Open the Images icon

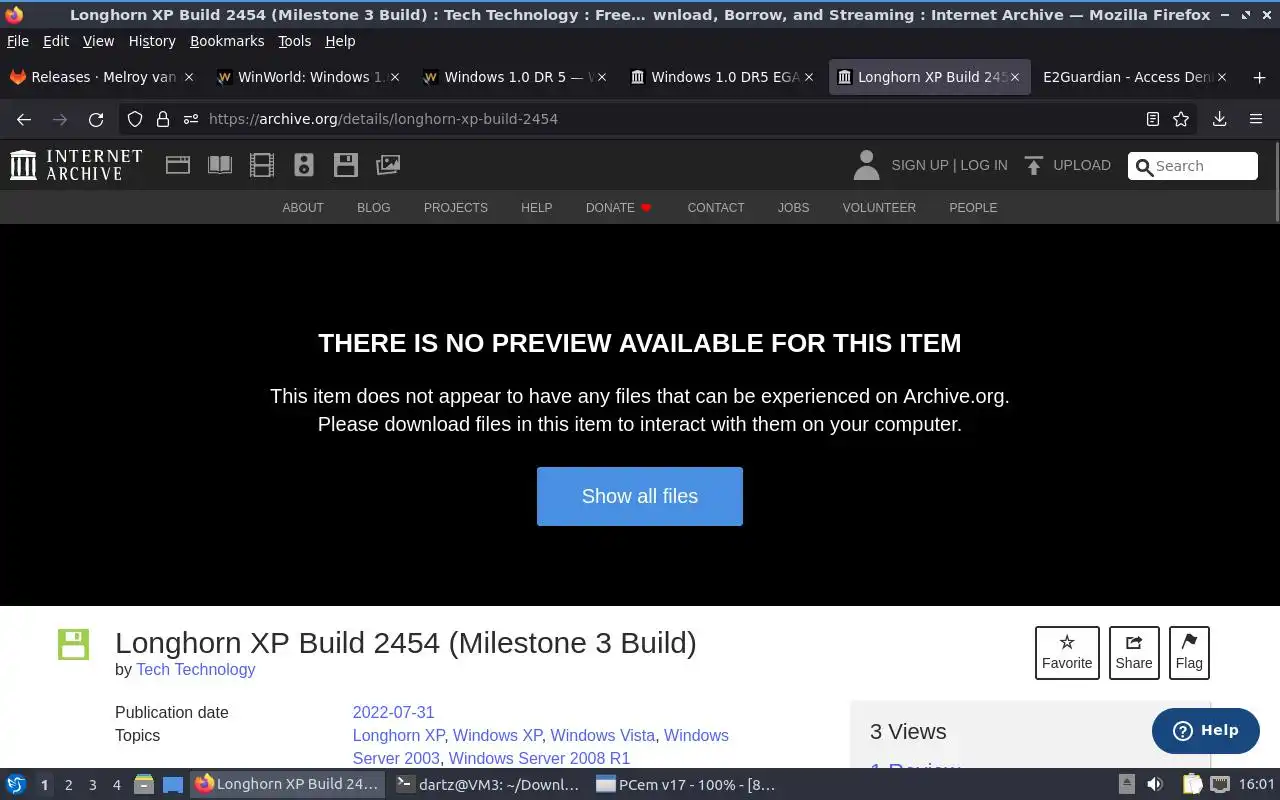point(388,165)
